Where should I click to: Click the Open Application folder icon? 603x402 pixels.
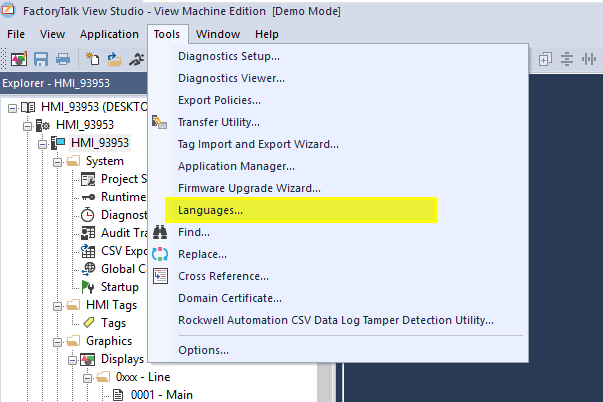[x=114, y=59]
